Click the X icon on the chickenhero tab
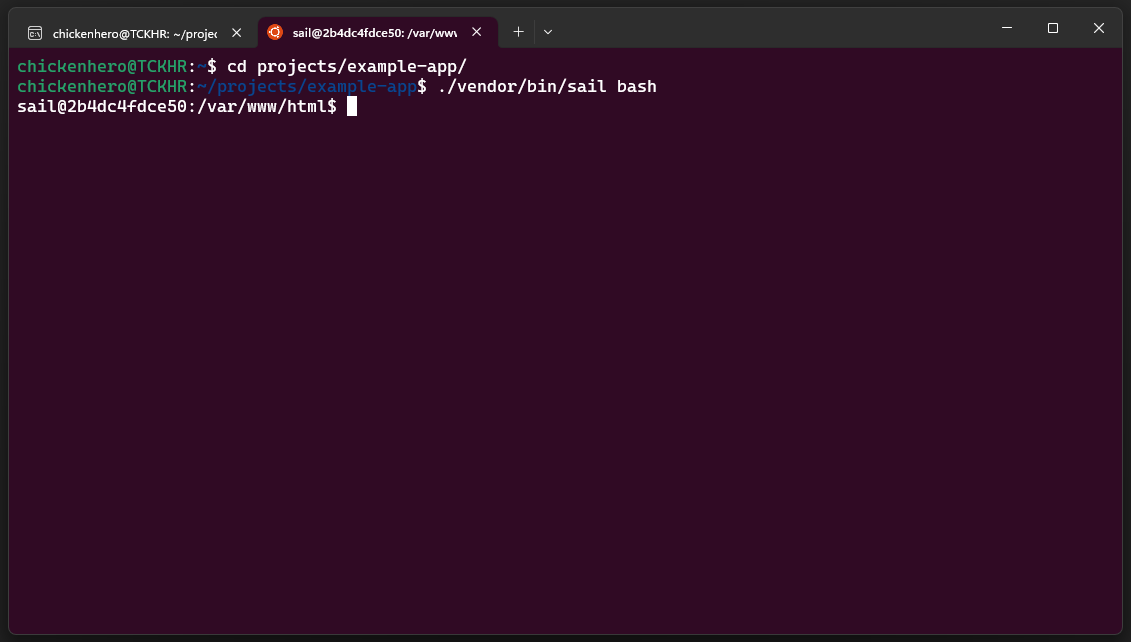Image resolution: width=1131 pixels, height=642 pixels. [x=236, y=32]
